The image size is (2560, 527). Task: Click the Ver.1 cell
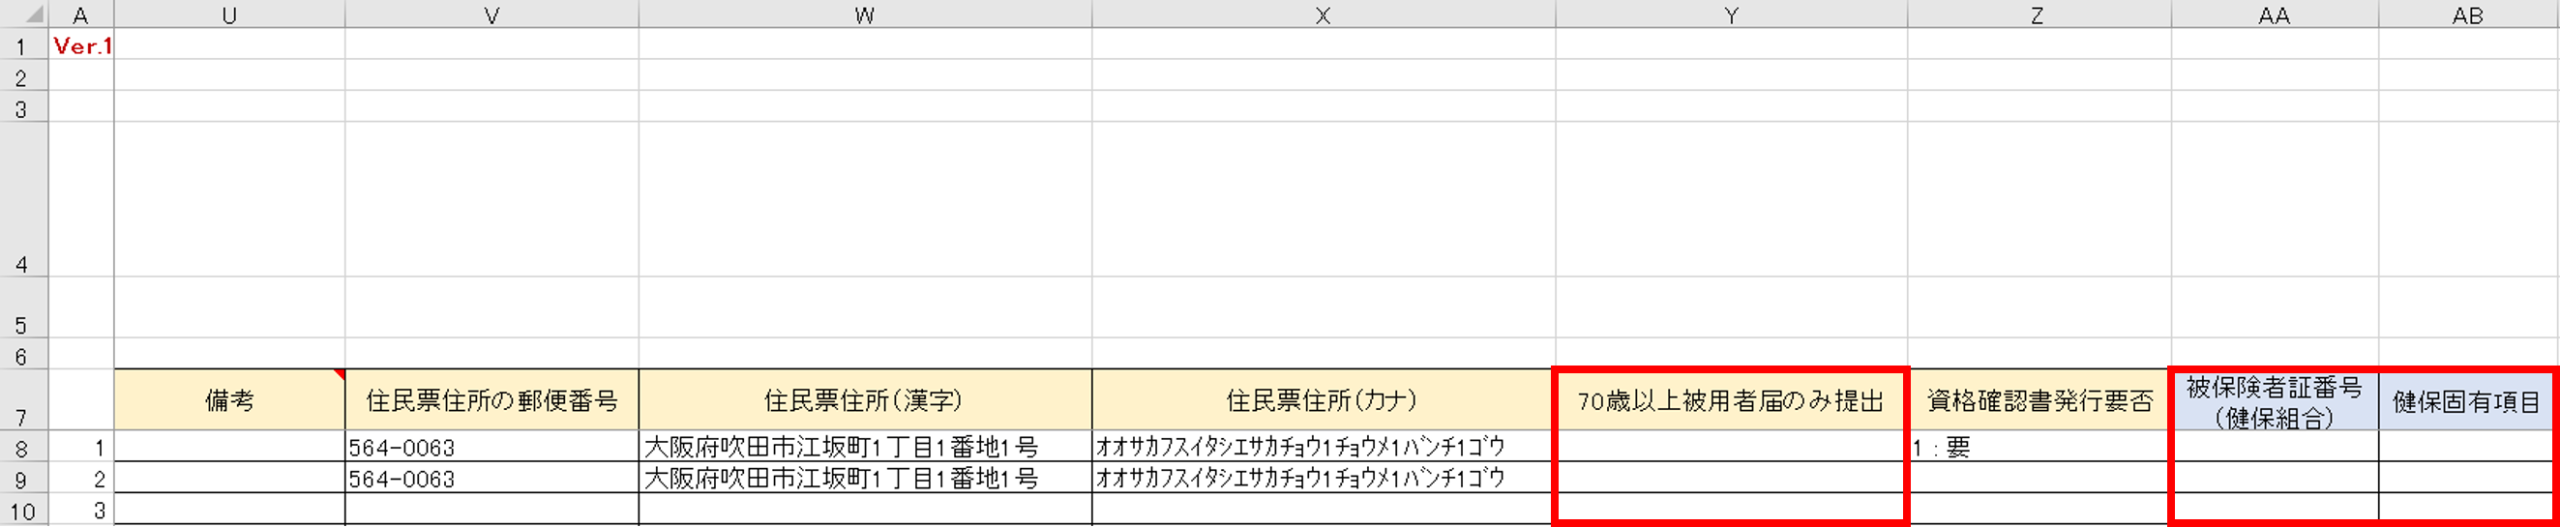82,46
